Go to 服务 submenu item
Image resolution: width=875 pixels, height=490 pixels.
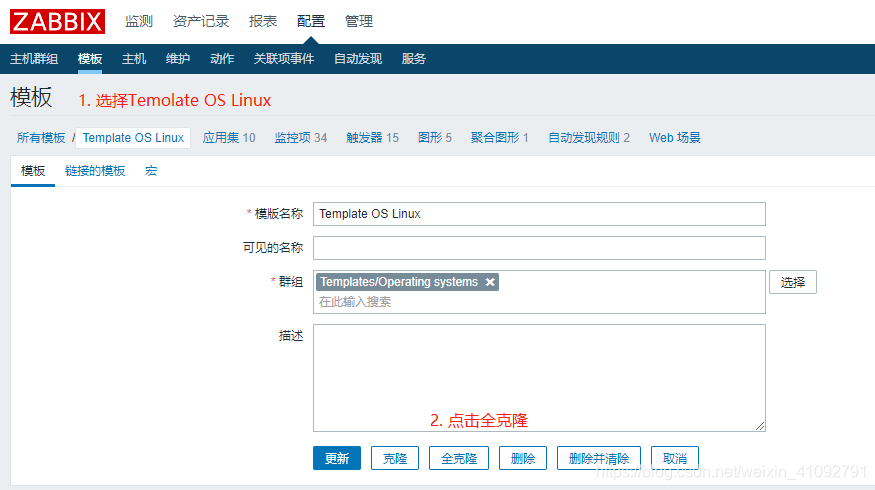coord(414,59)
